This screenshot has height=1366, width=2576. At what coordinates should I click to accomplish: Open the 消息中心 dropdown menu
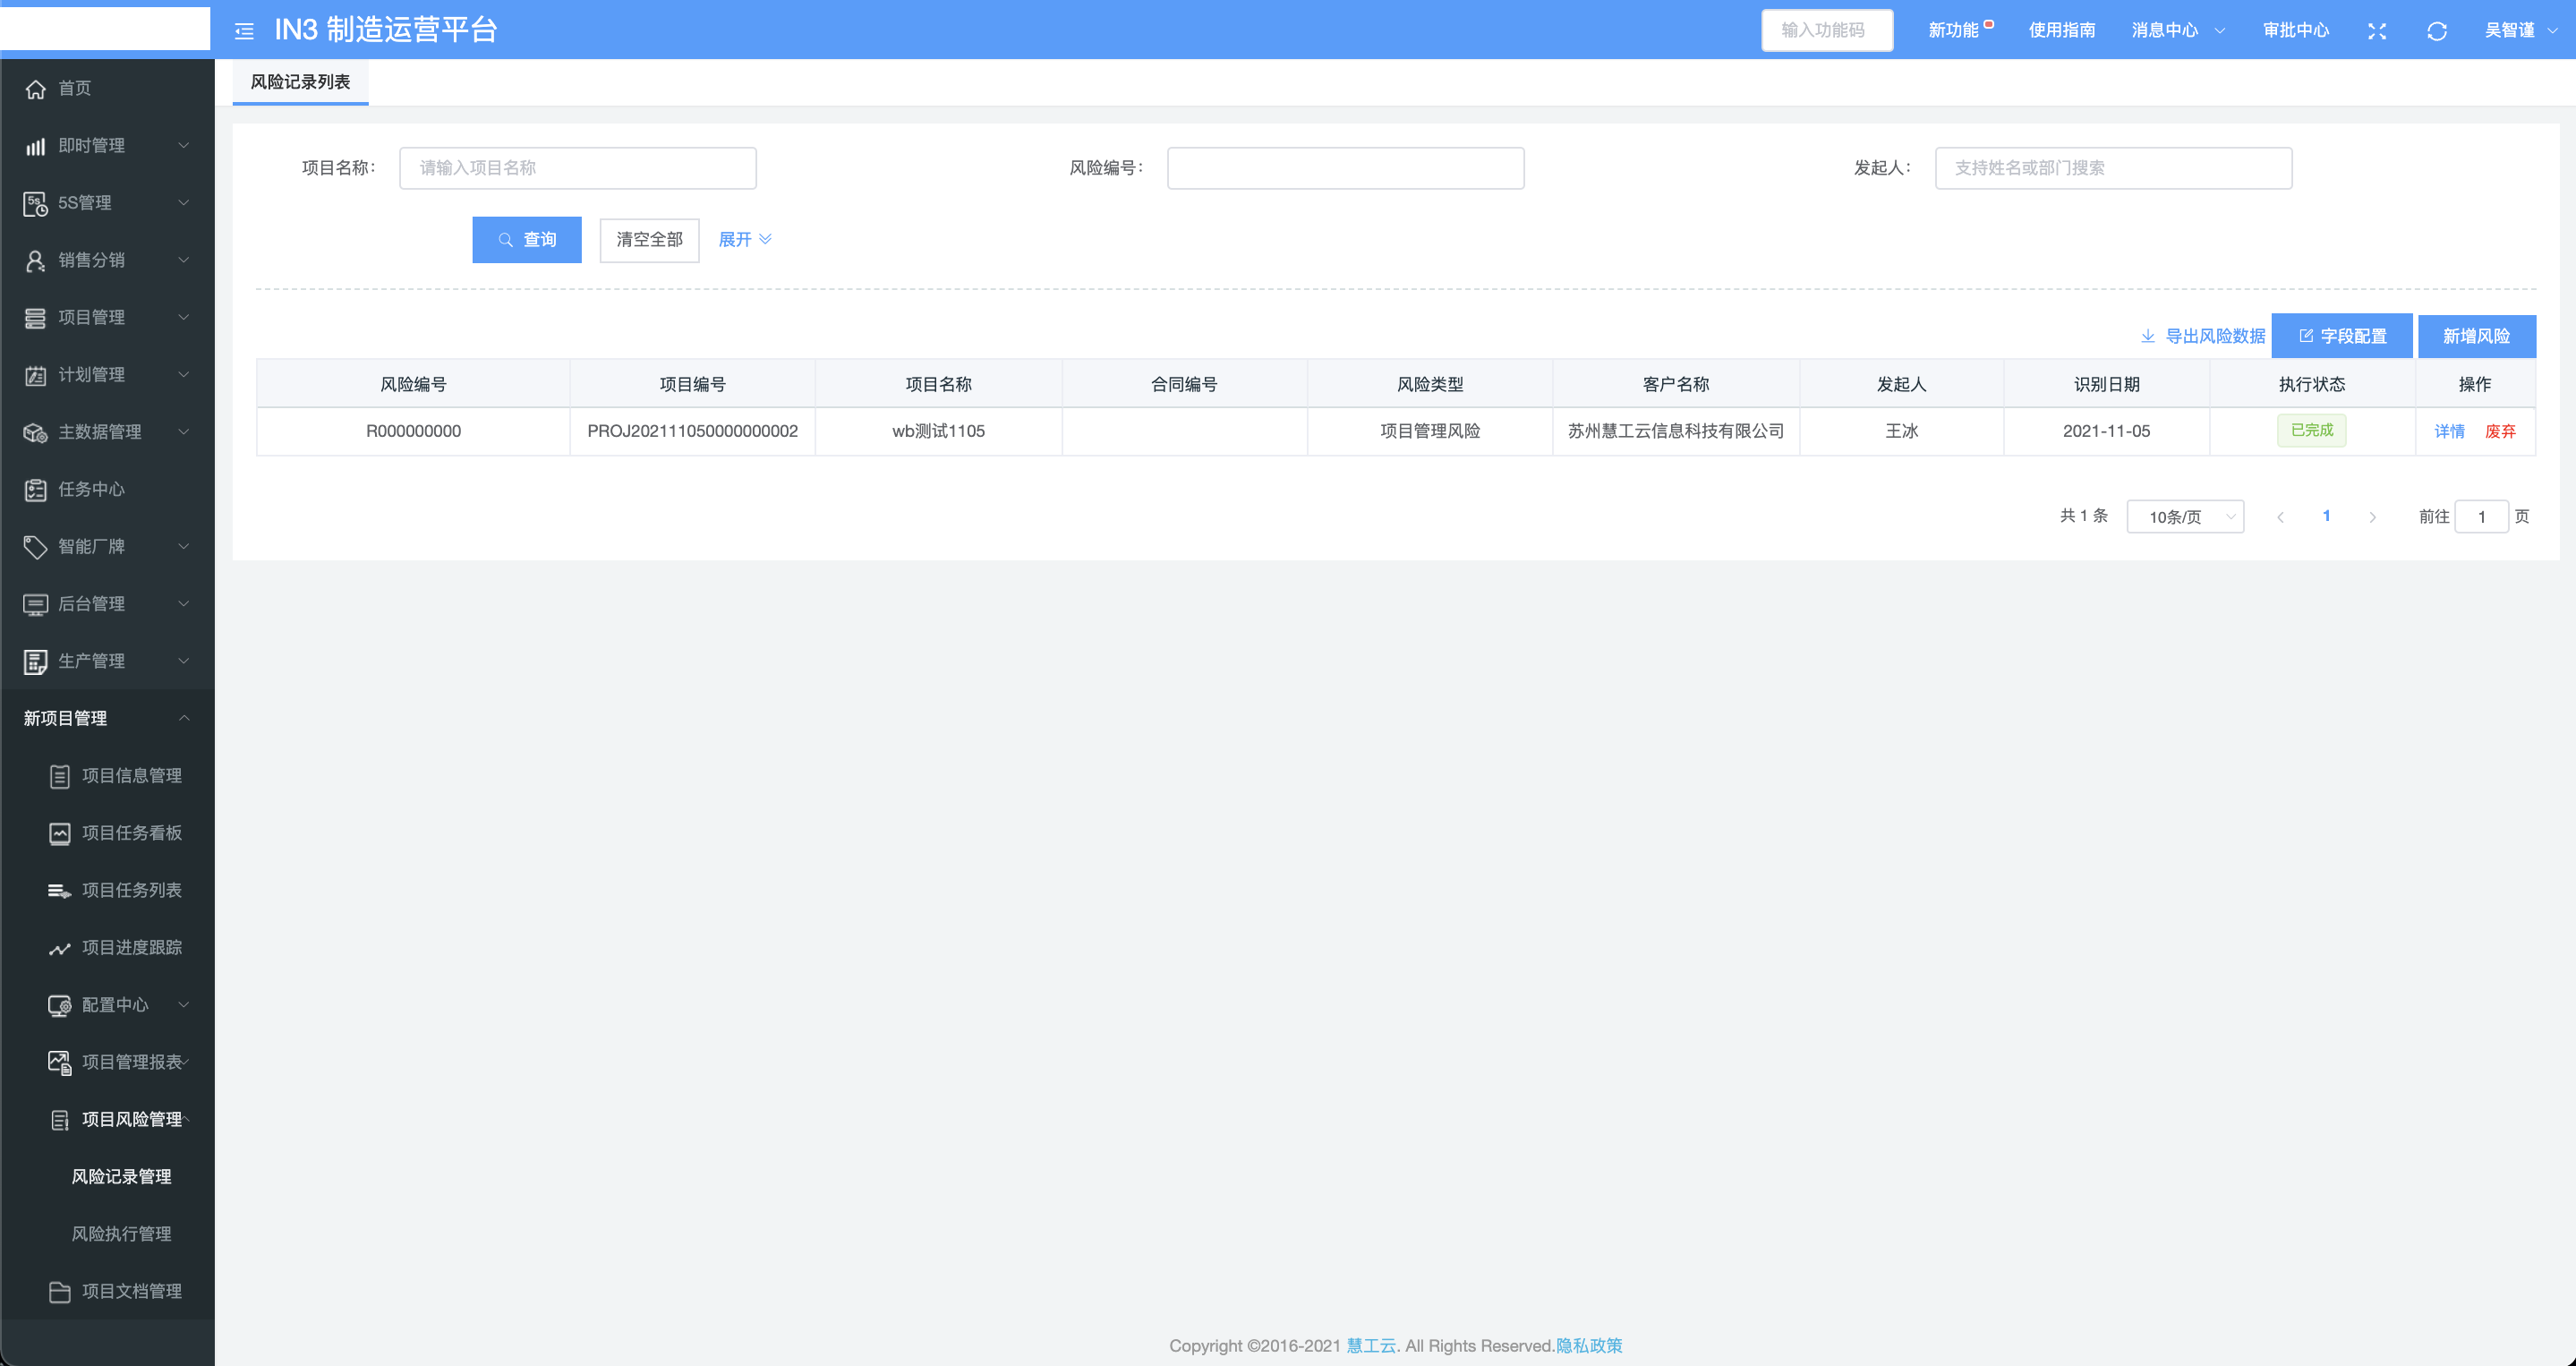click(2177, 31)
